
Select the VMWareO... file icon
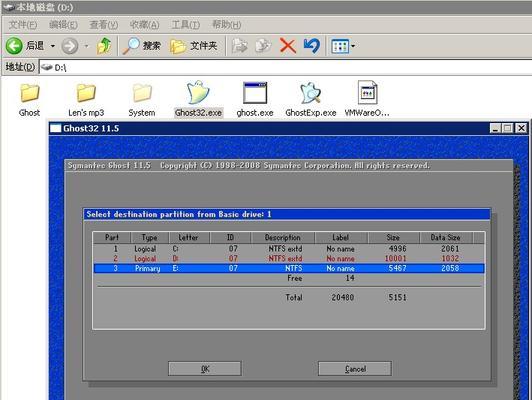pyautogui.click(x=367, y=92)
